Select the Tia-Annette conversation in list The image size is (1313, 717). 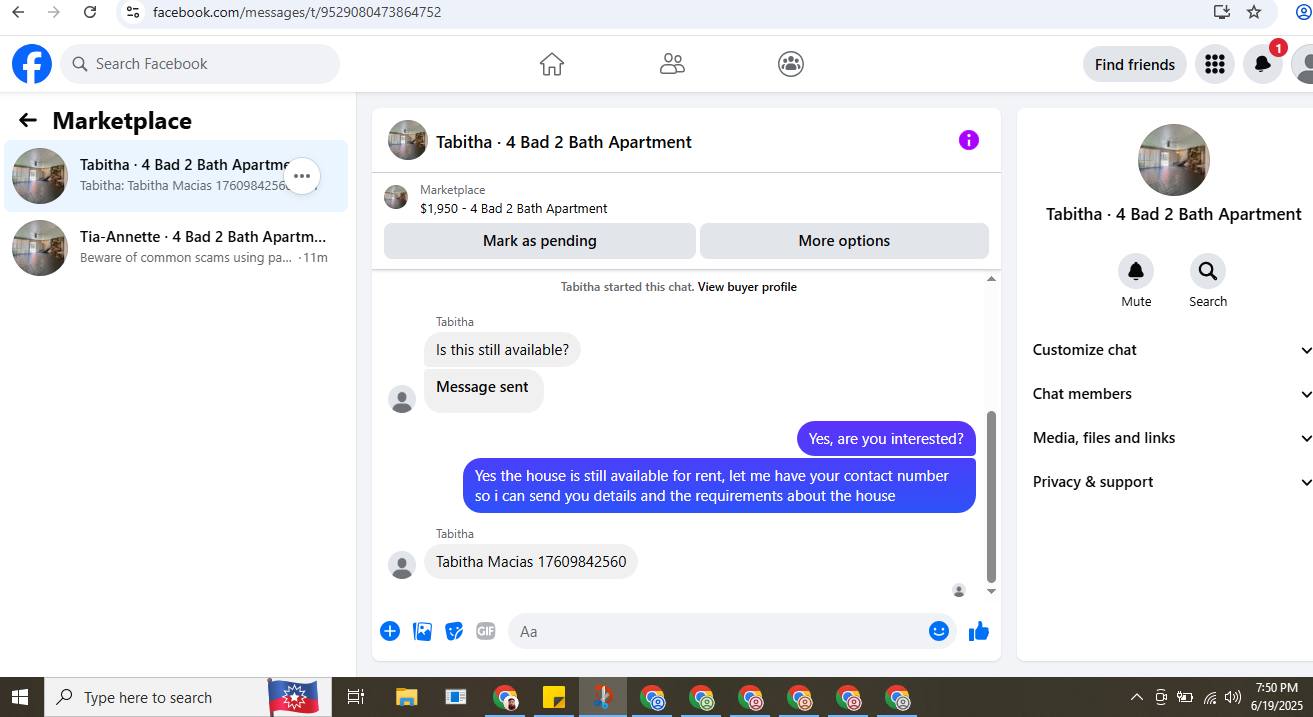point(176,248)
